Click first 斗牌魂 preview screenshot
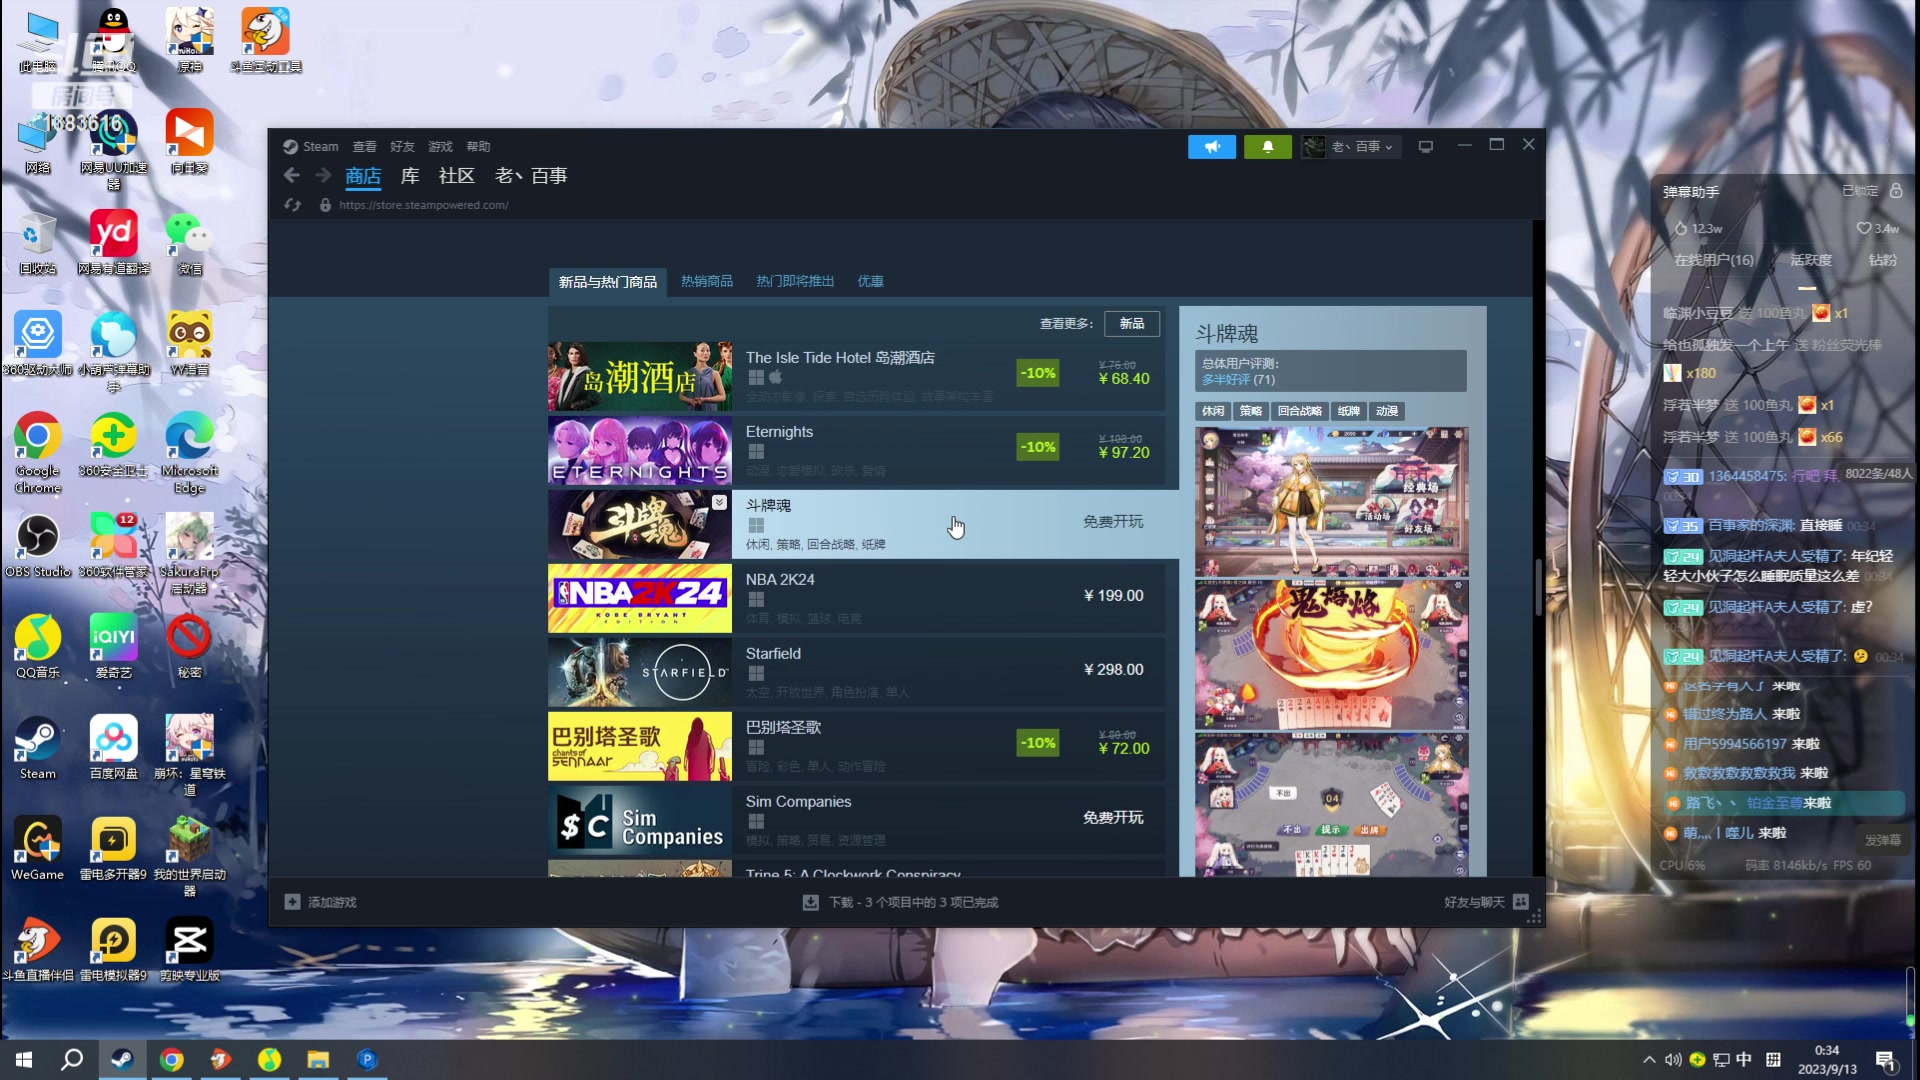 click(x=1331, y=502)
